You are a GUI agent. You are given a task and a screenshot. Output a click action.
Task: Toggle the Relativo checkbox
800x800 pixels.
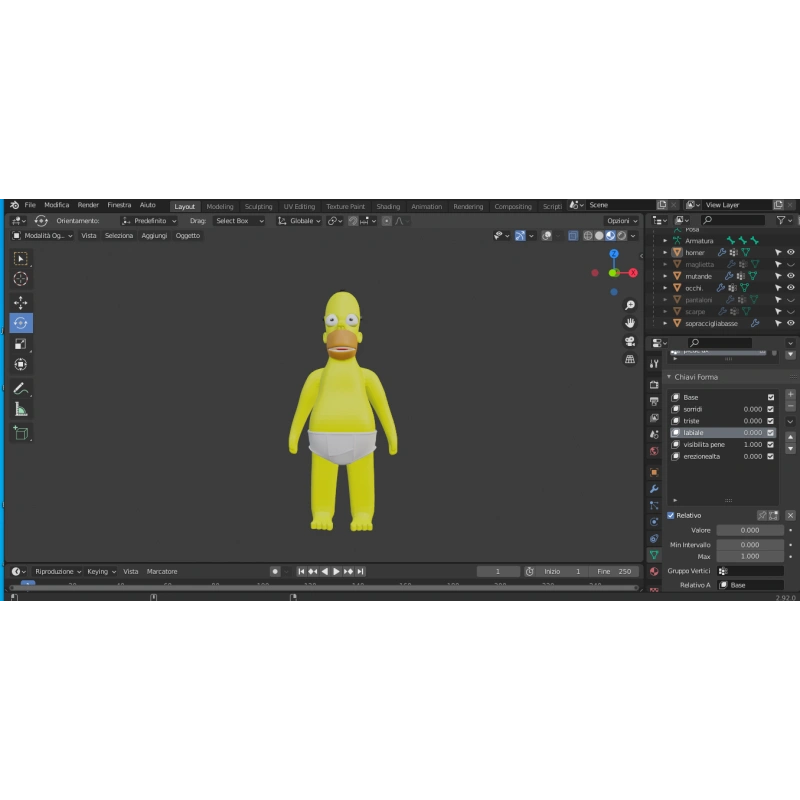pyautogui.click(x=671, y=515)
